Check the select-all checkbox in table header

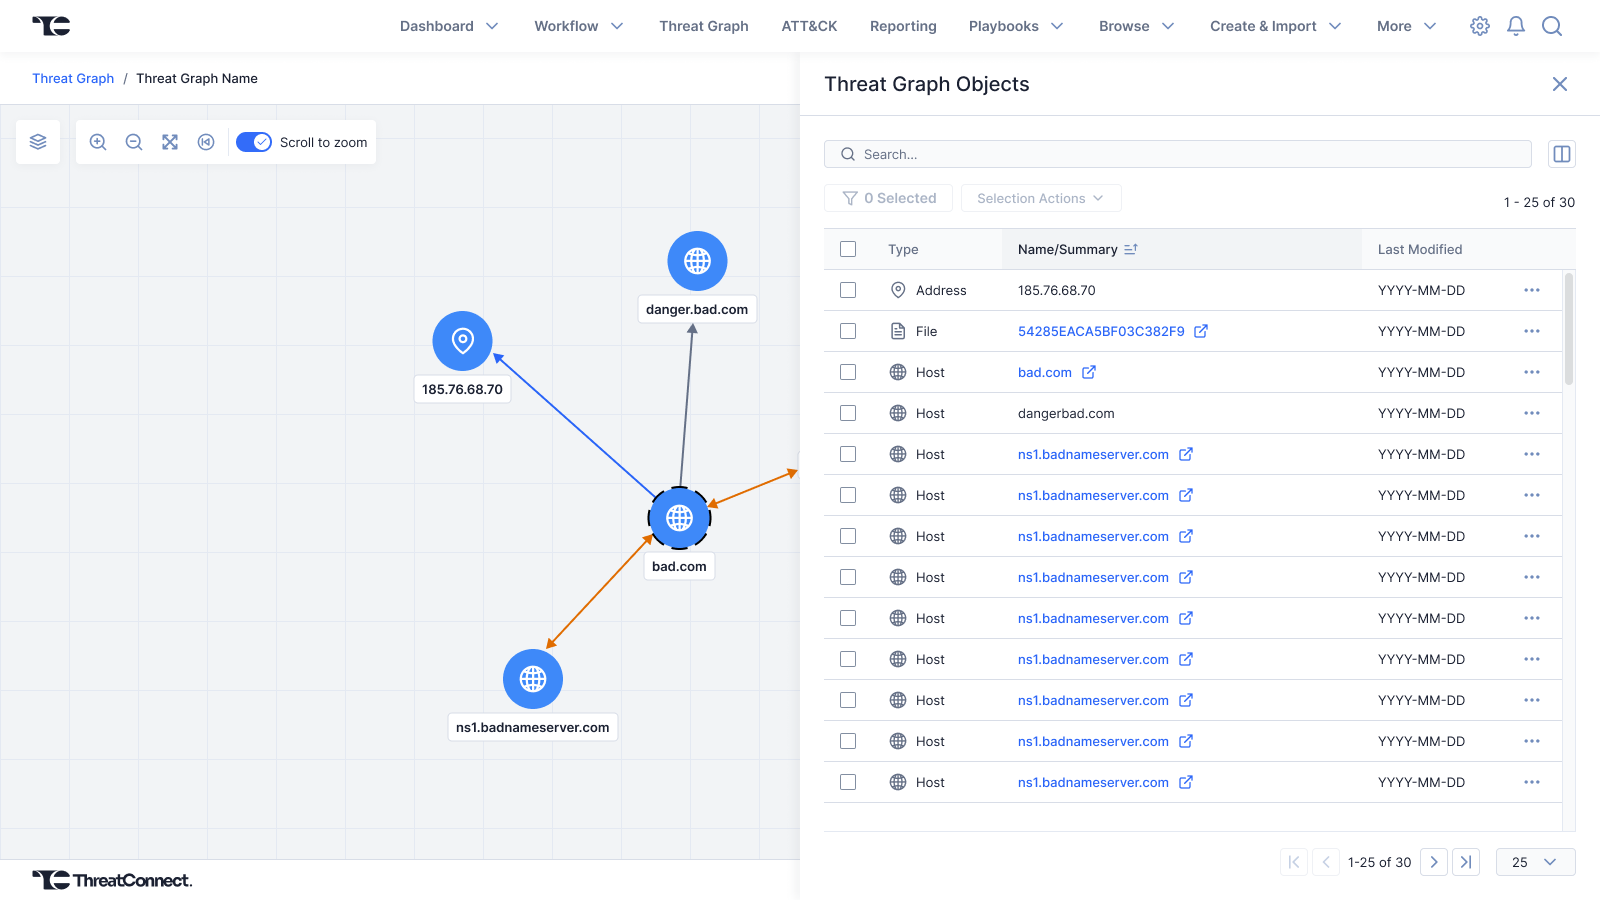(848, 249)
